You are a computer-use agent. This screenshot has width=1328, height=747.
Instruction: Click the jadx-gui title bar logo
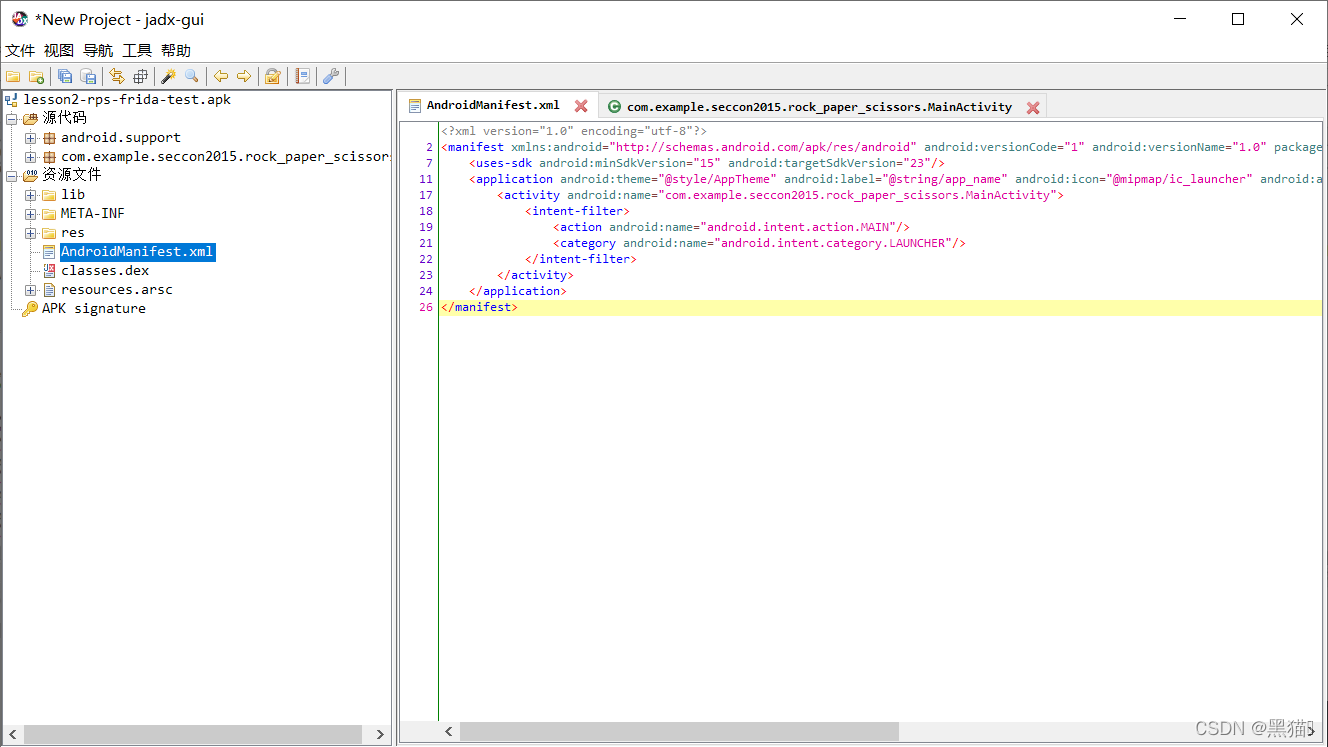[19, 19]
